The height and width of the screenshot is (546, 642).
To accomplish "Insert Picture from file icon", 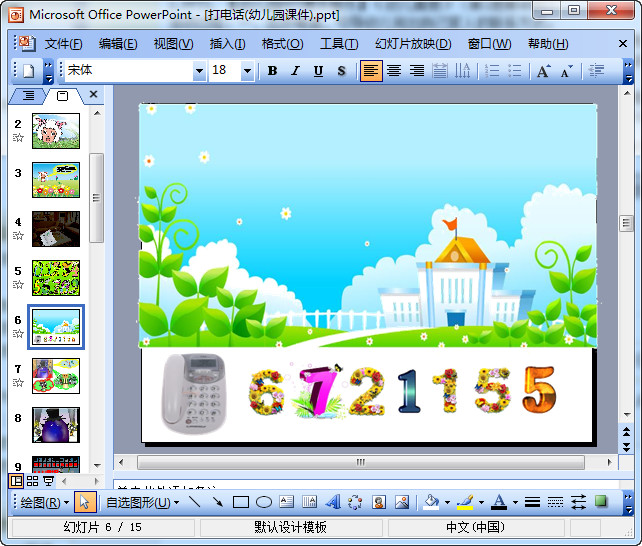I will coord(402,502).
